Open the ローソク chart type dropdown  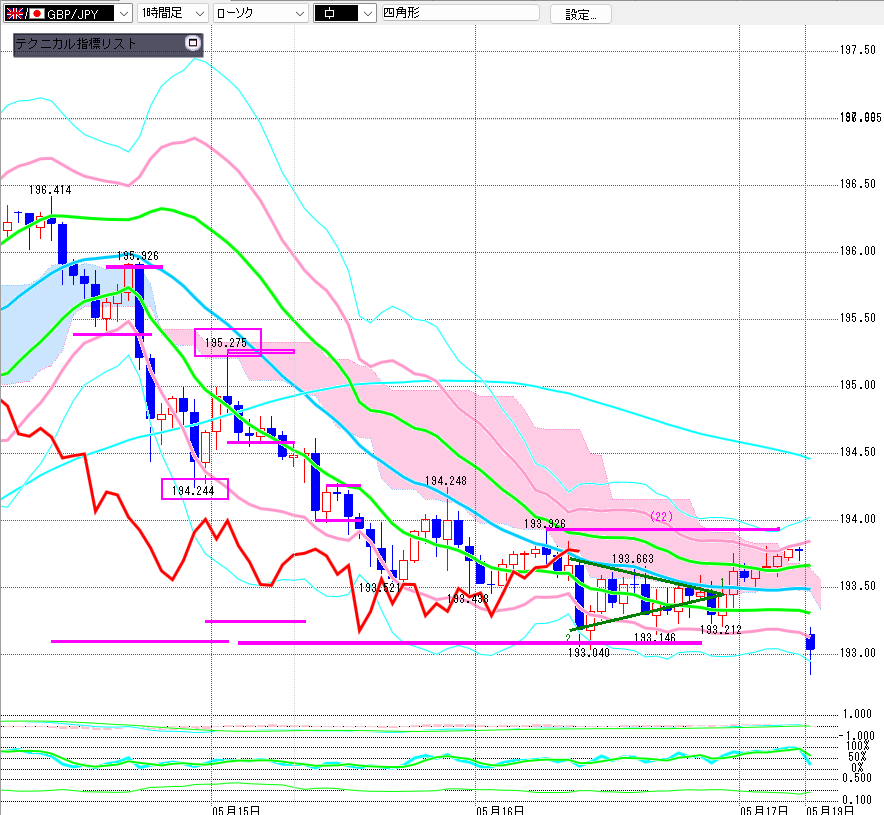click(x=297, y=14)
